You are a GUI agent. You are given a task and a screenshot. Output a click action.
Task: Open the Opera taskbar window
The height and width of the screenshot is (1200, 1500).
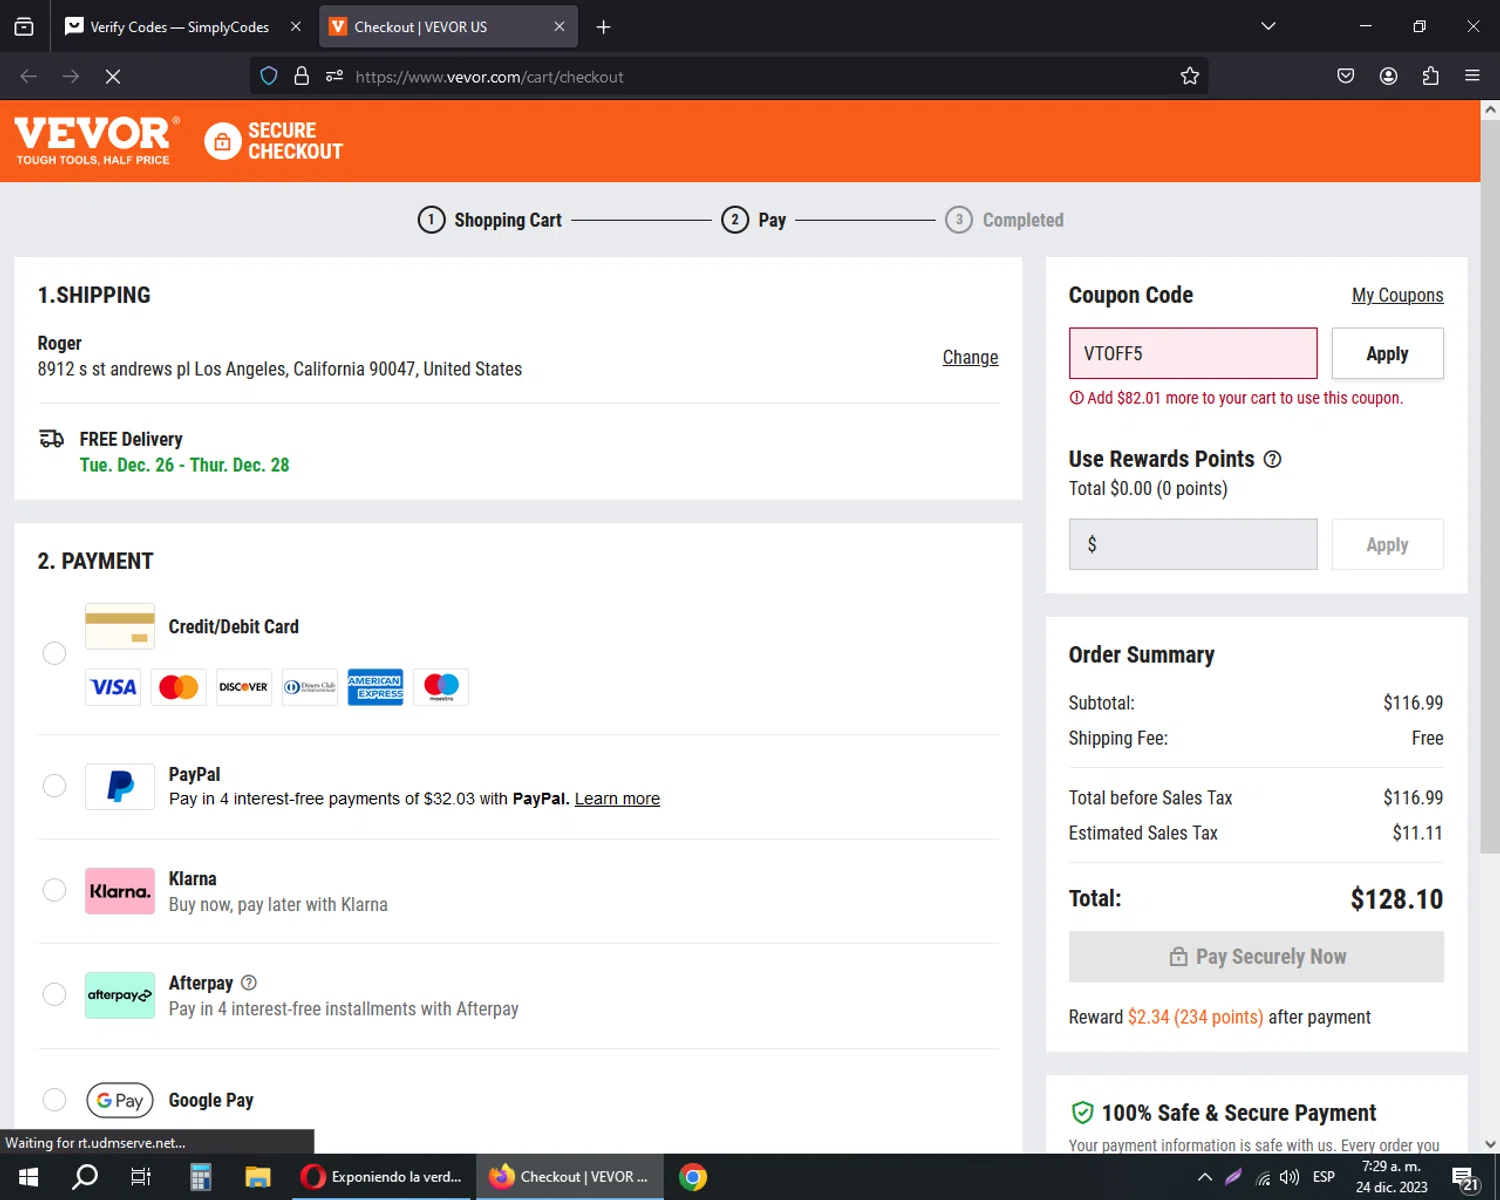(x=382, y=1177)
